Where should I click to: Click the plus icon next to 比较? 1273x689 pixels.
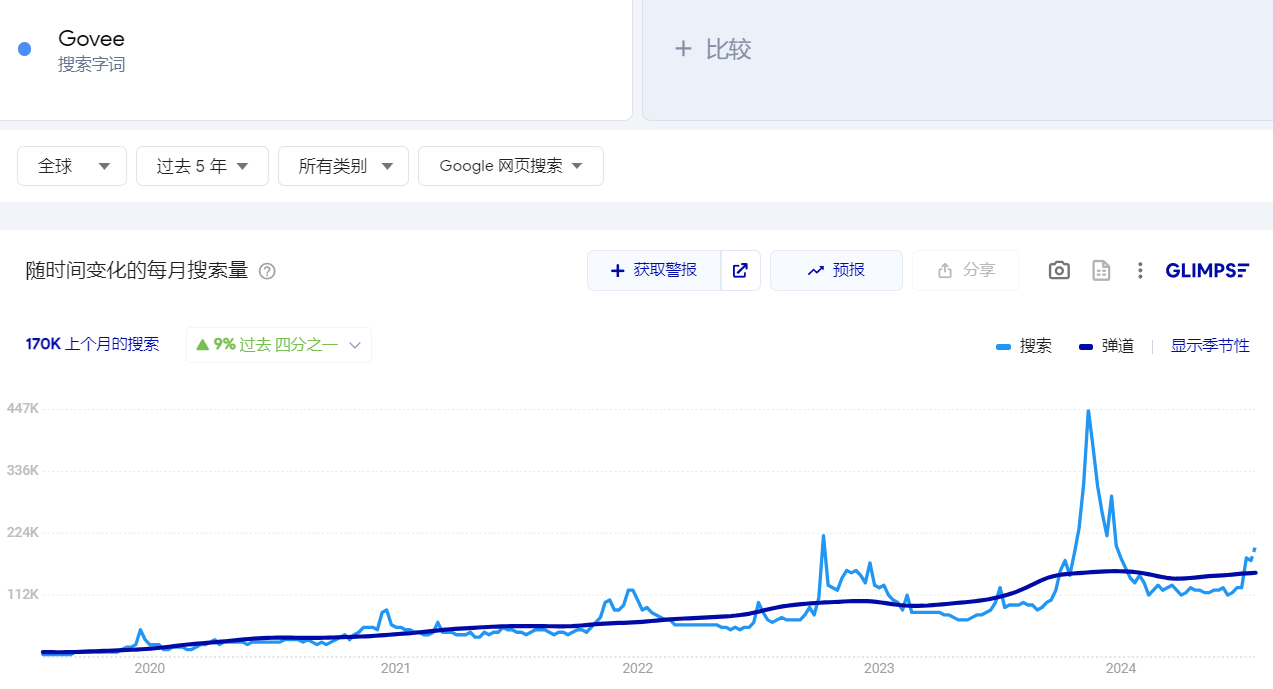[x=683, y=49]
